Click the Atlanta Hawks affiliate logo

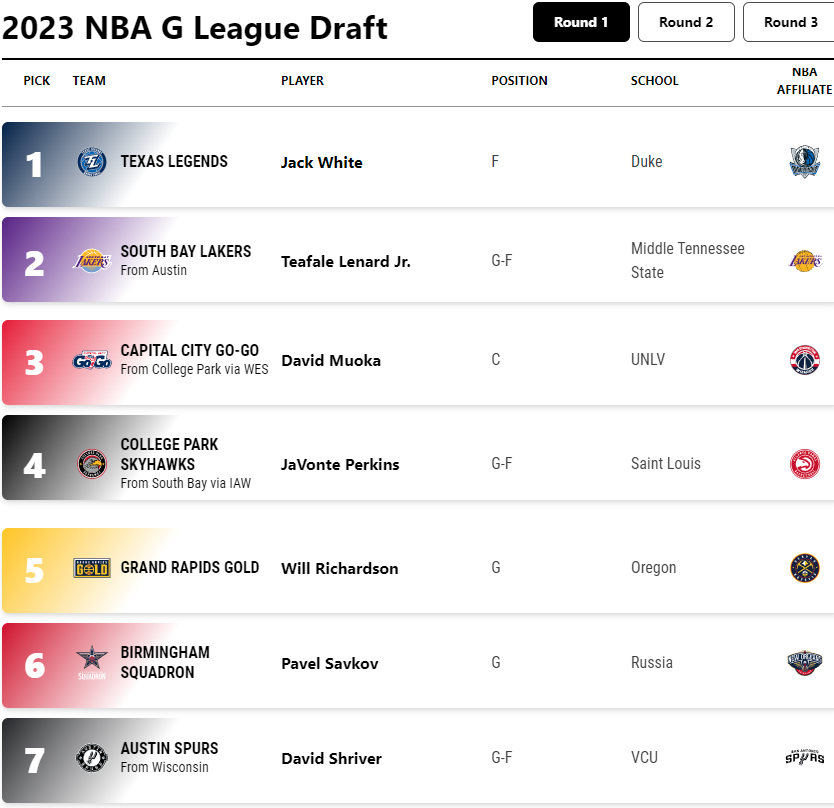tap(805, 464)
